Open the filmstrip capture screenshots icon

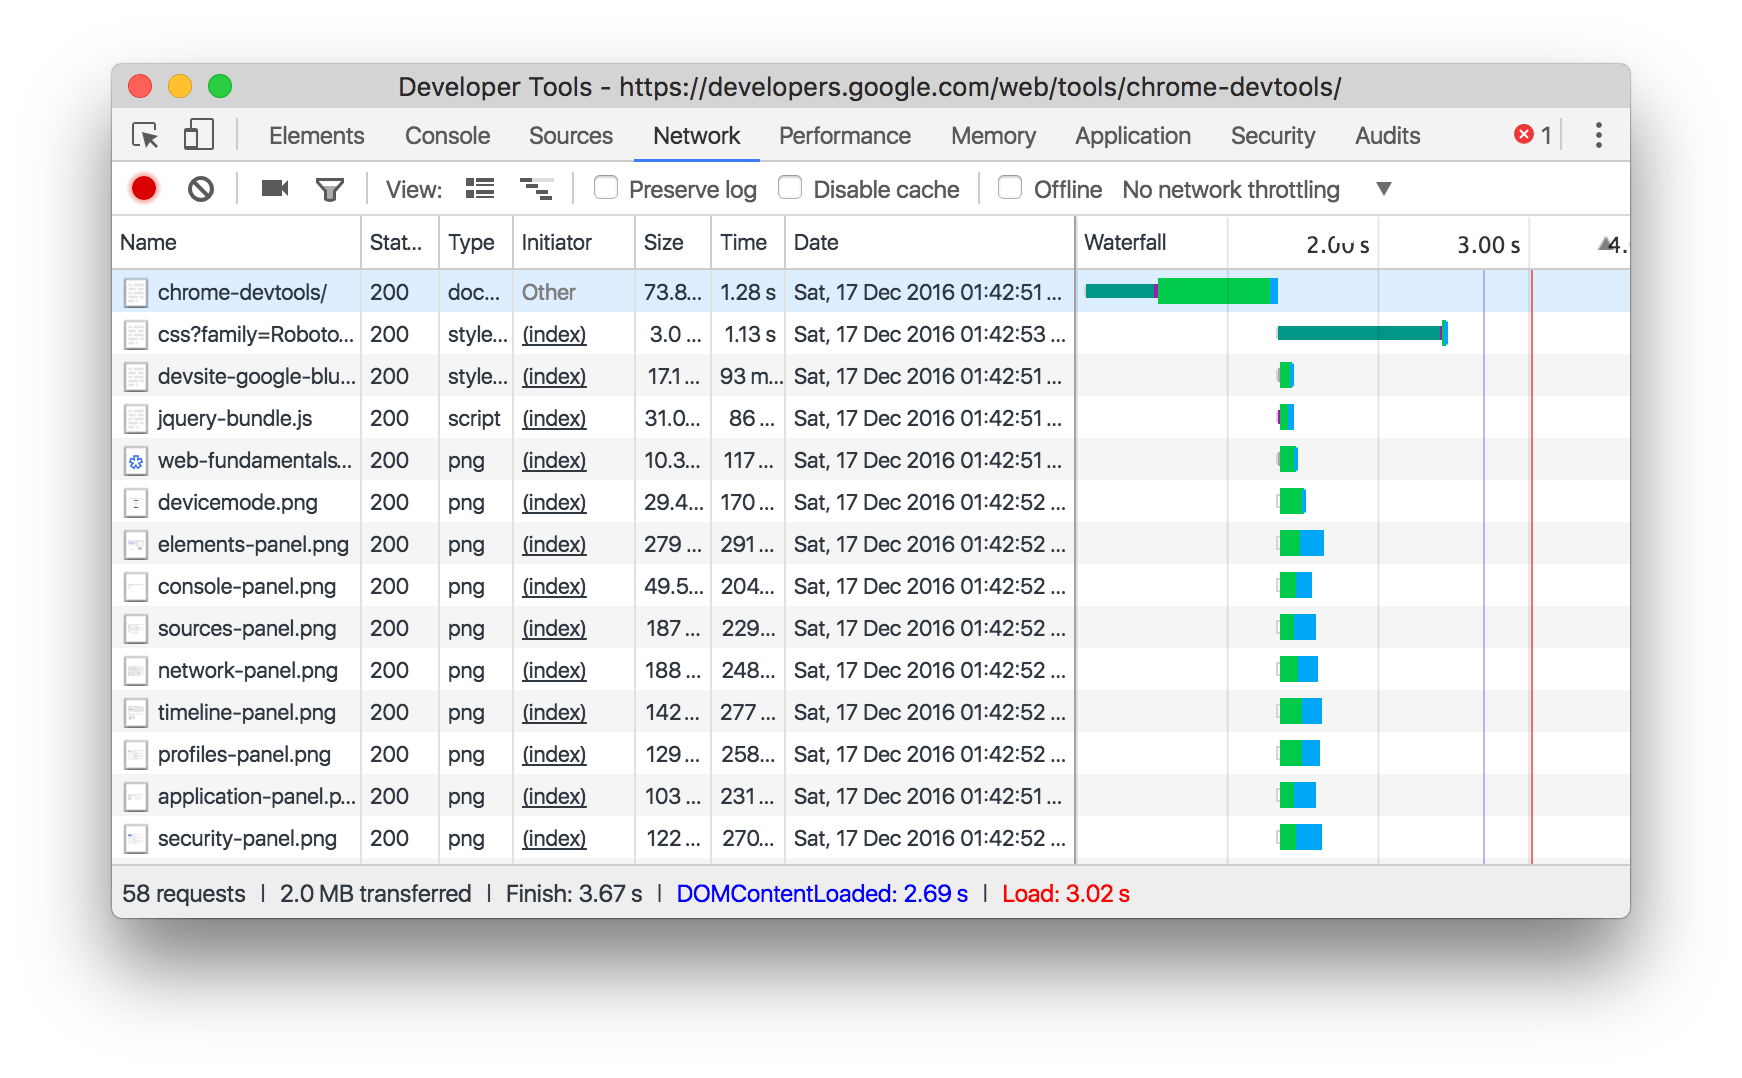pyautogui.click(x=273, y=188)
